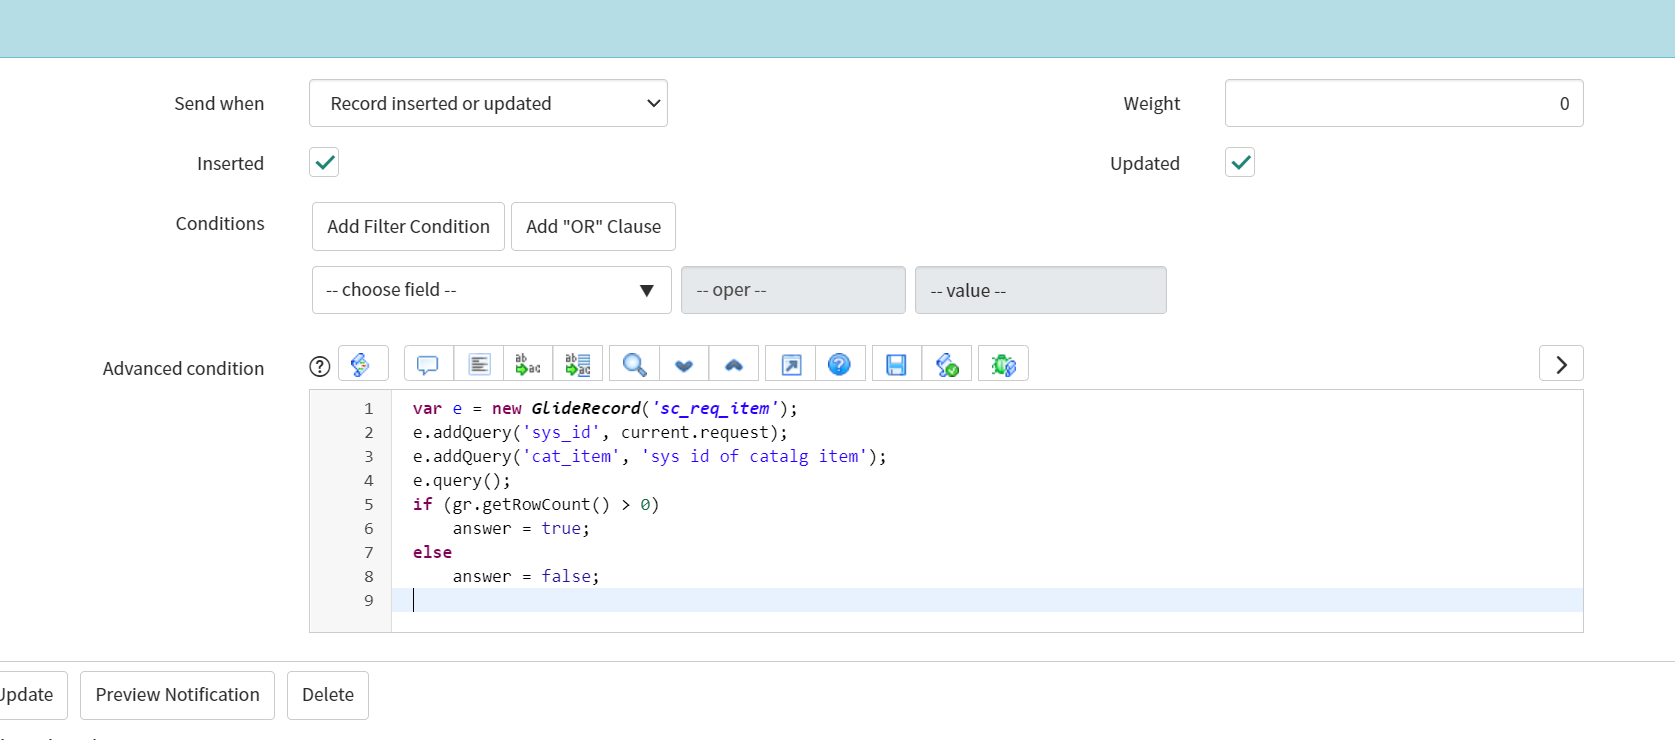Expand the right chevron beside script editor
This screenshot has height=740, width=1675.
click(1561, 365)
